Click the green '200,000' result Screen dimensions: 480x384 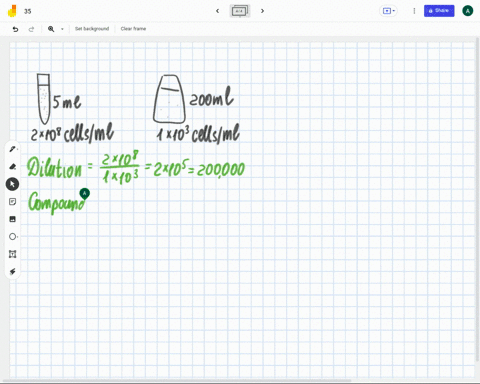(221, 169)
